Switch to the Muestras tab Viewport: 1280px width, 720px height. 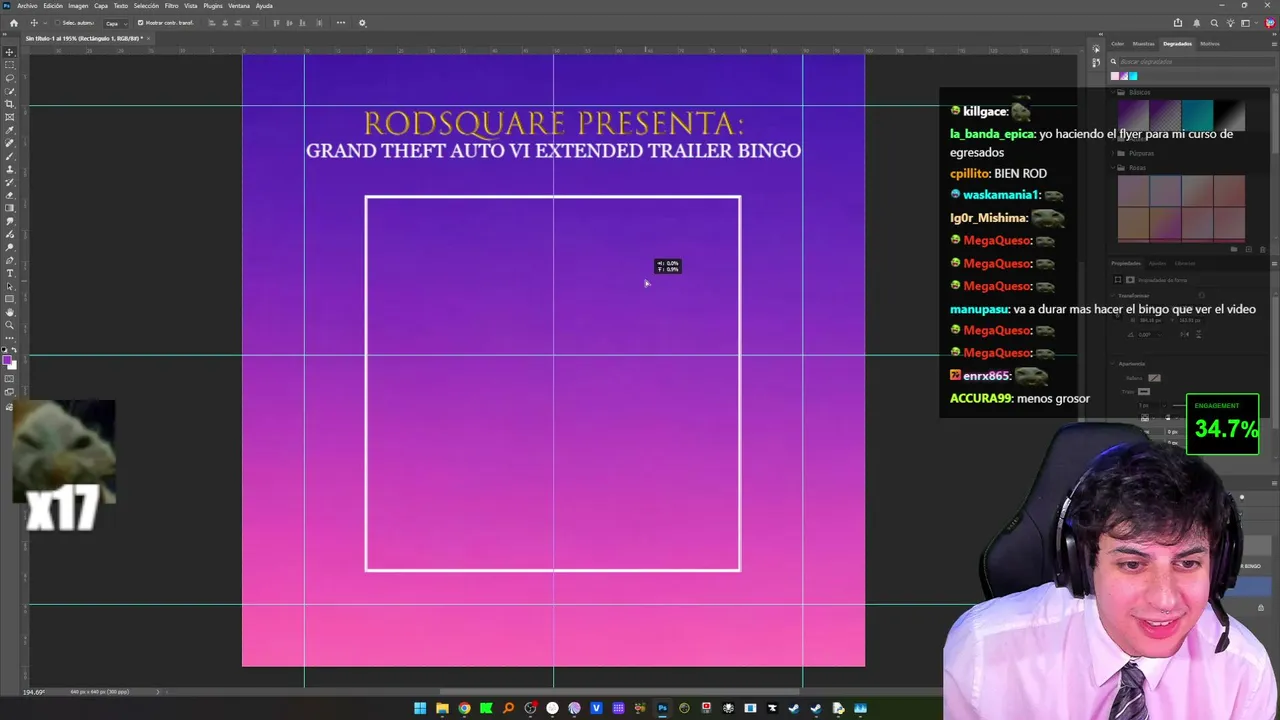[x=1143, y=44]
